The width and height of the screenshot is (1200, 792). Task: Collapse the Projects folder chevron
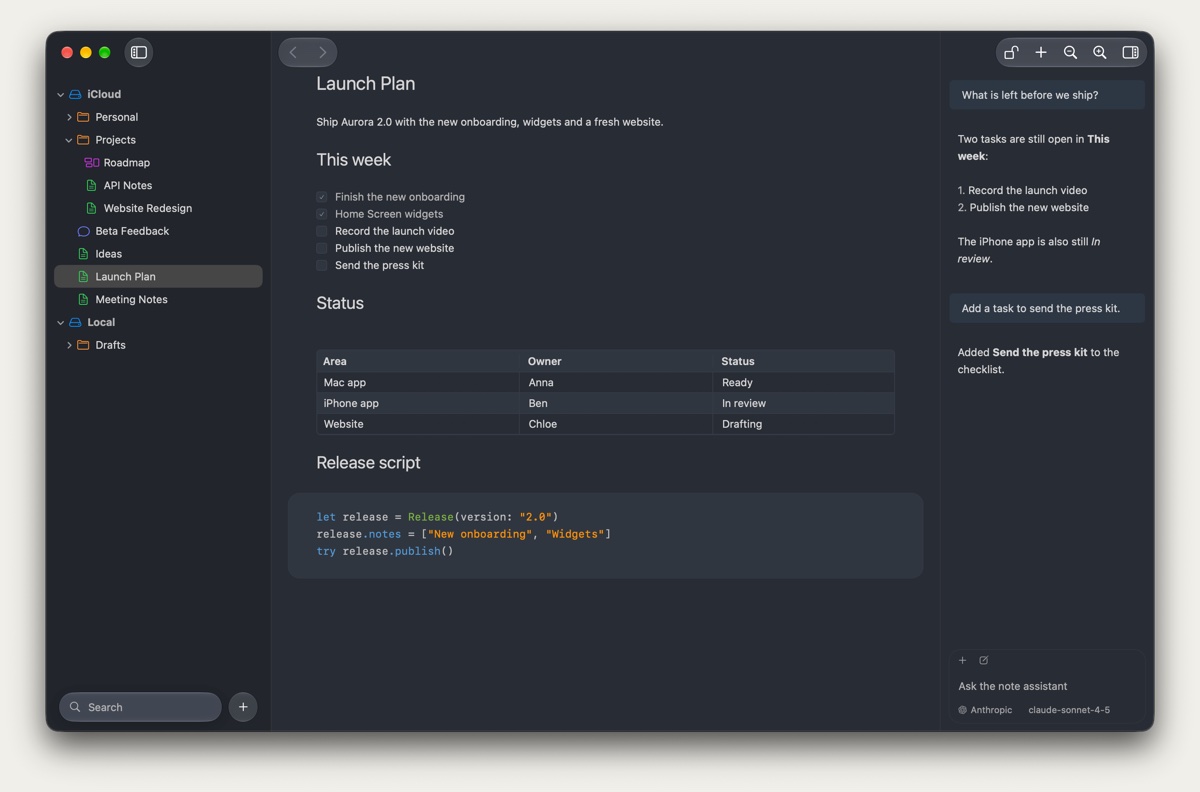[69, 140]
